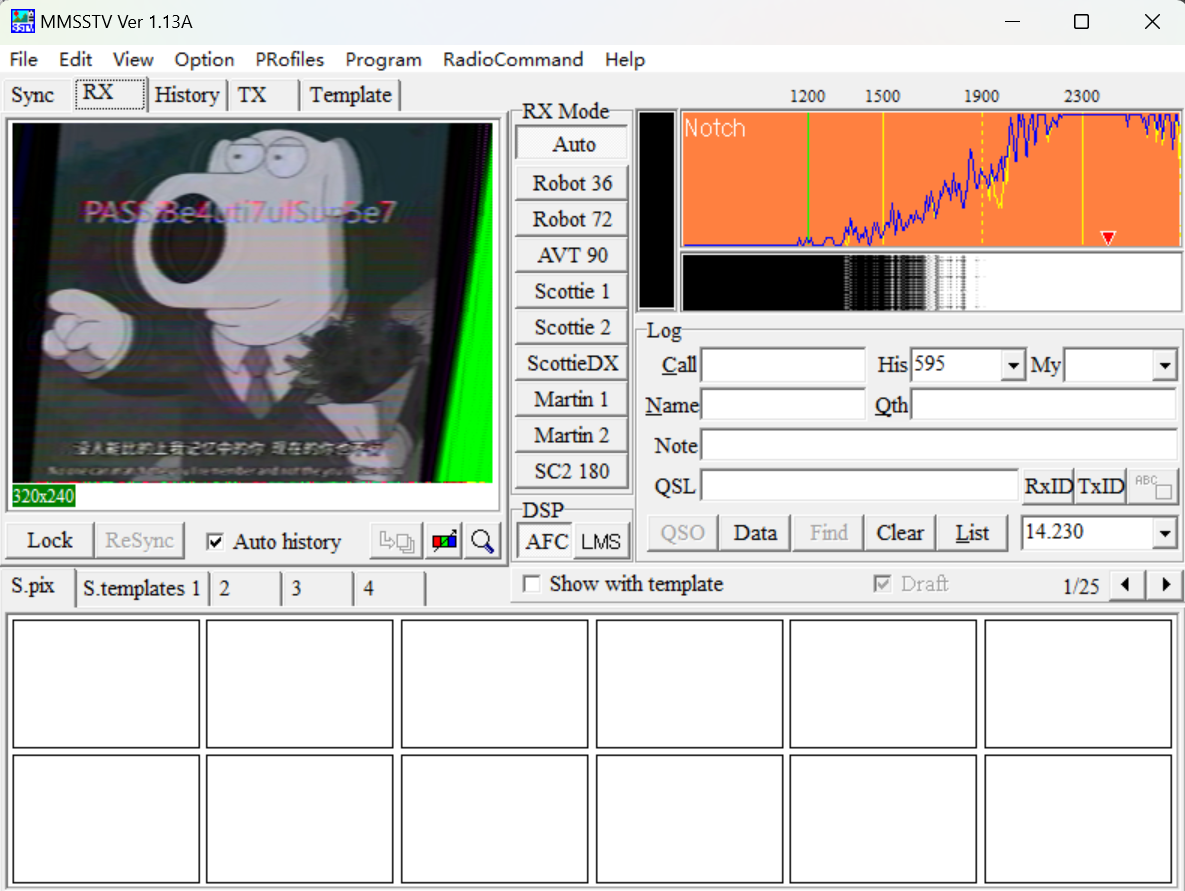
Task: Open the 14.230 frequency dropdown
Action: pyautogui.click(x=1165, y=534)
